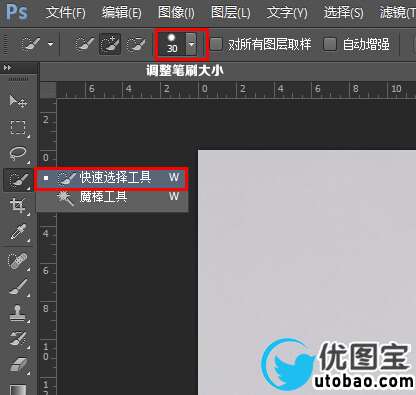
Task: Select the History Brush tool
Action: tap(18, 339)
